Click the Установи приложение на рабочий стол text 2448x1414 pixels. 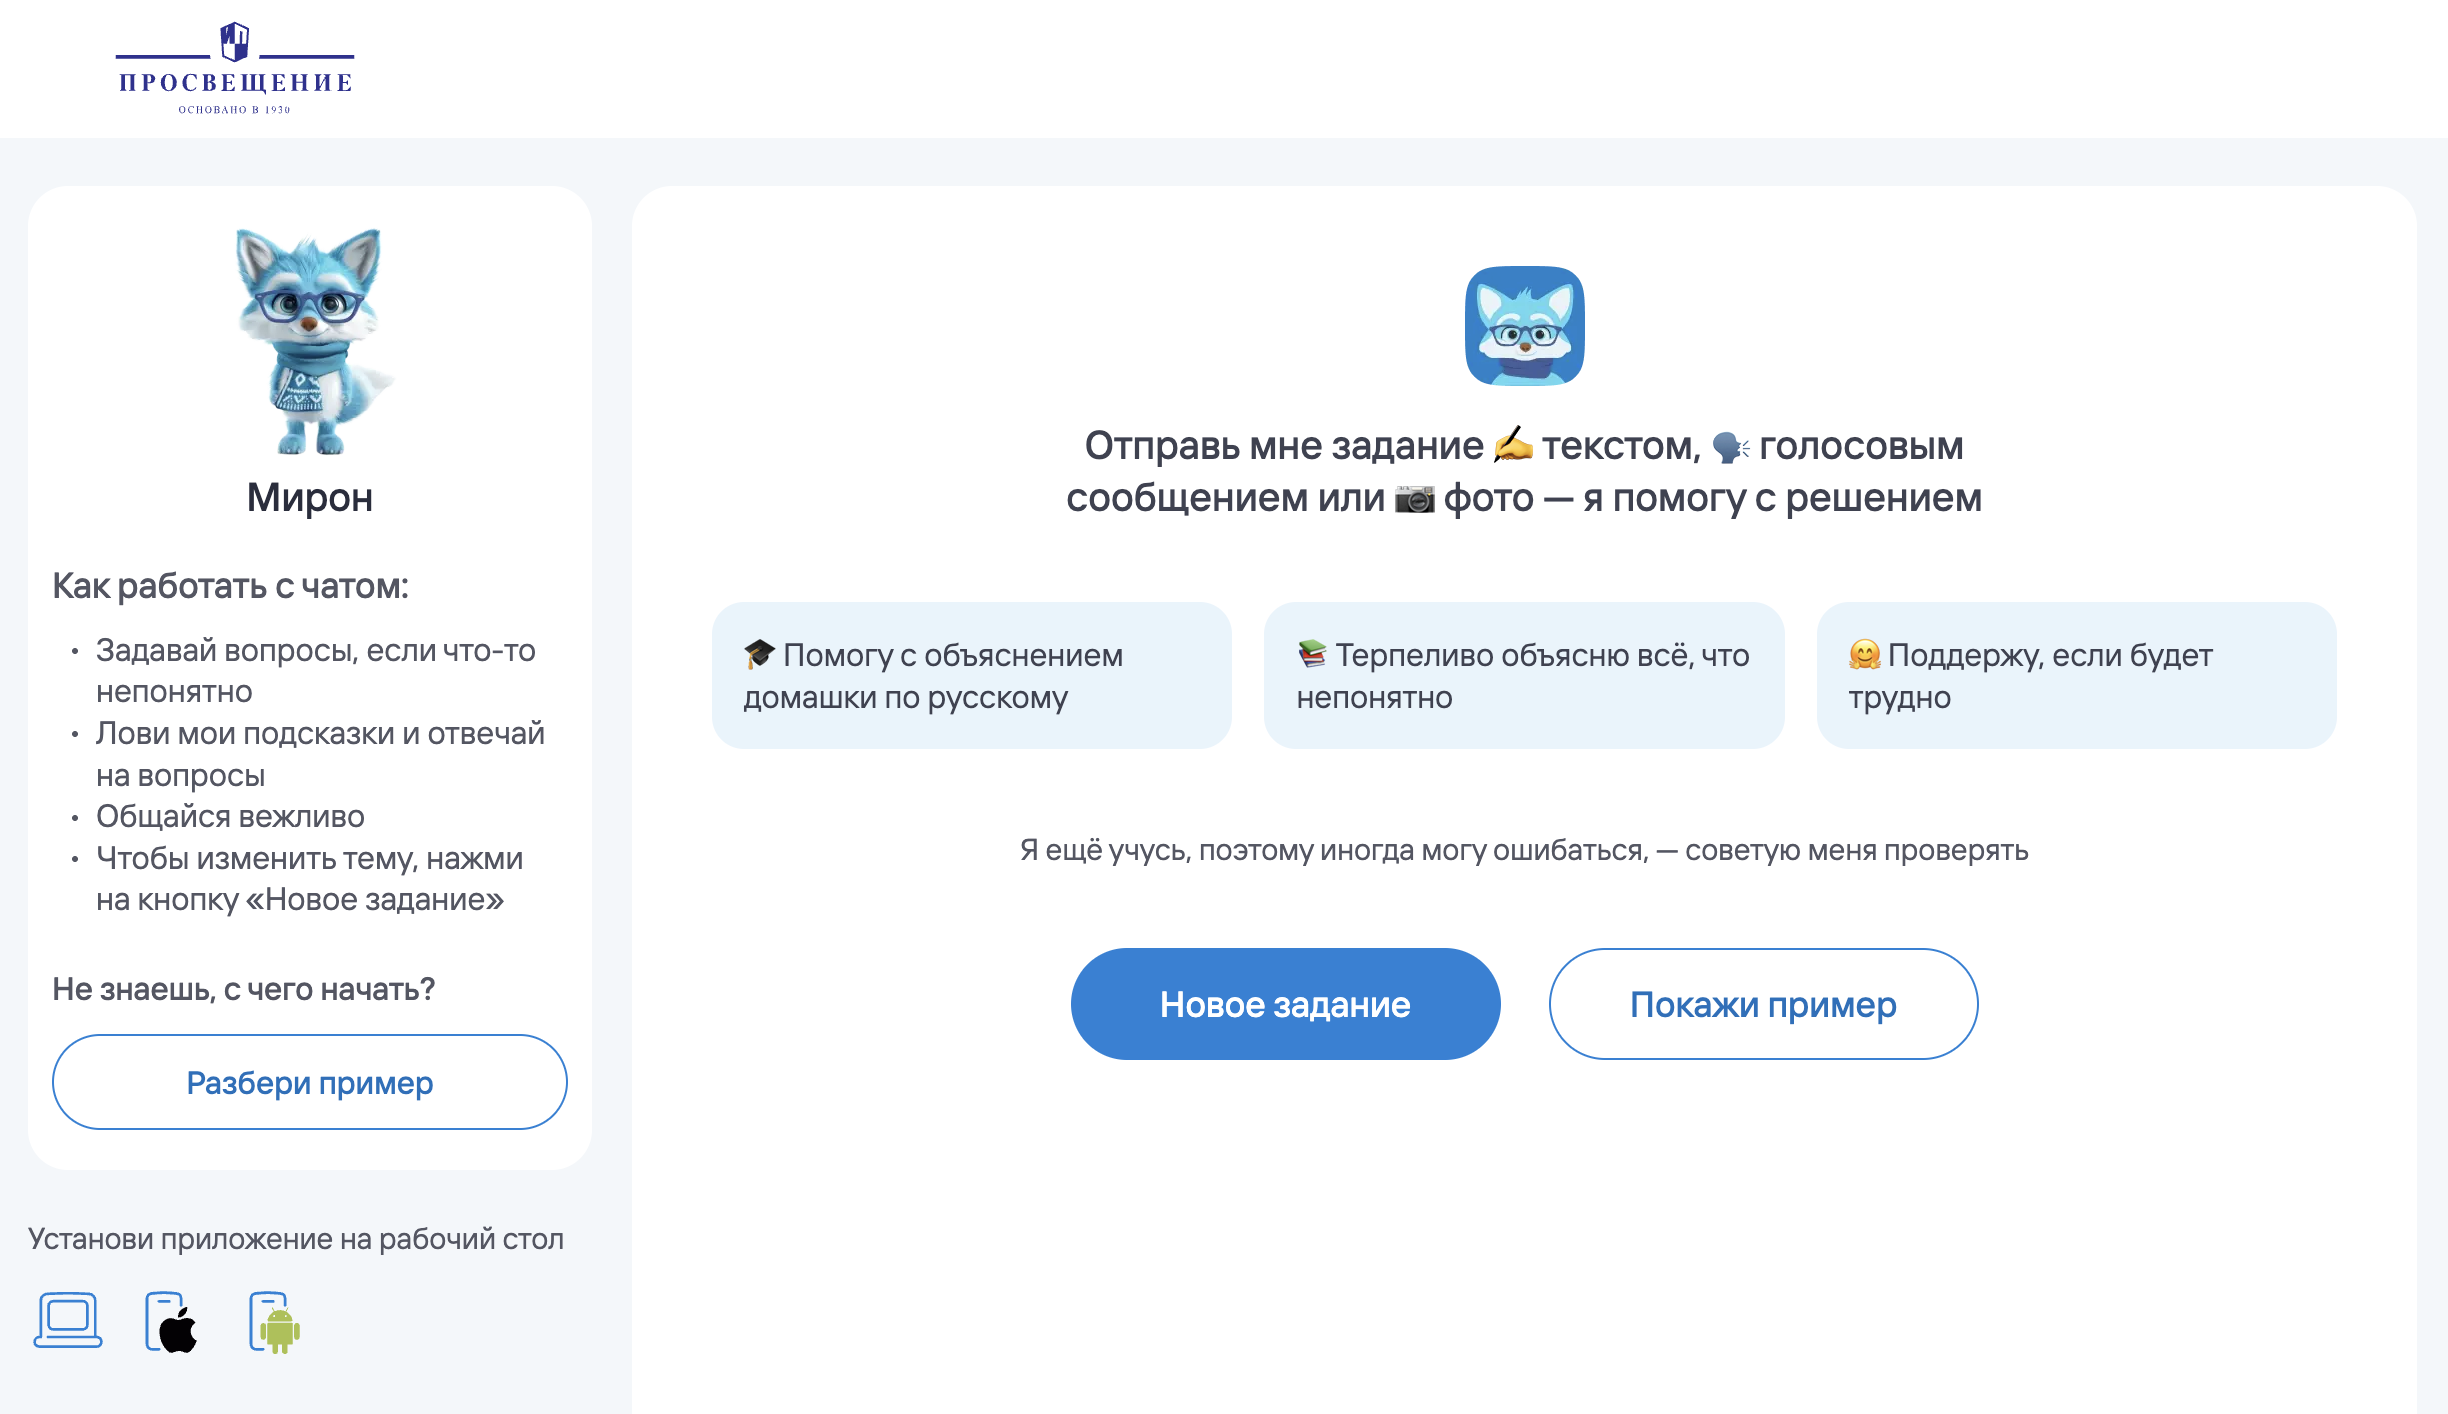296,1239
